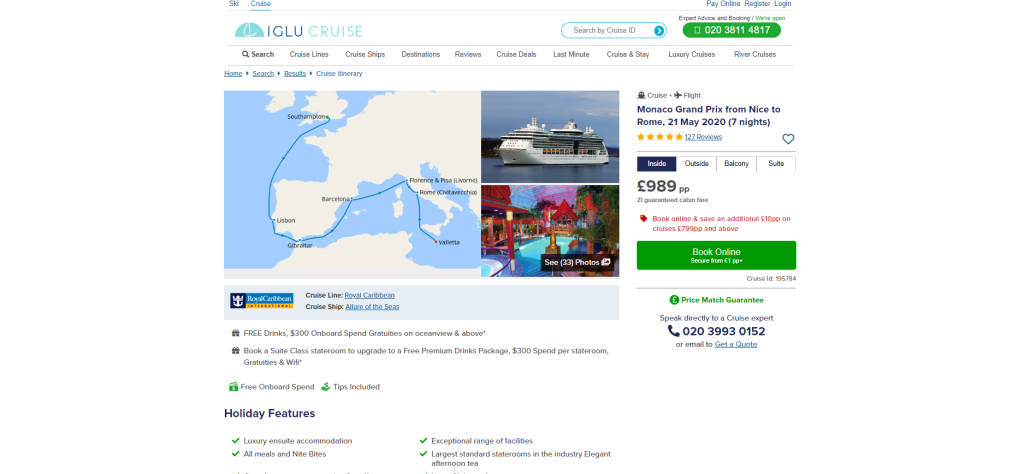The image size is (1024, 474).
Task: Click the search submit arrow icon
Action: (659, 31)
